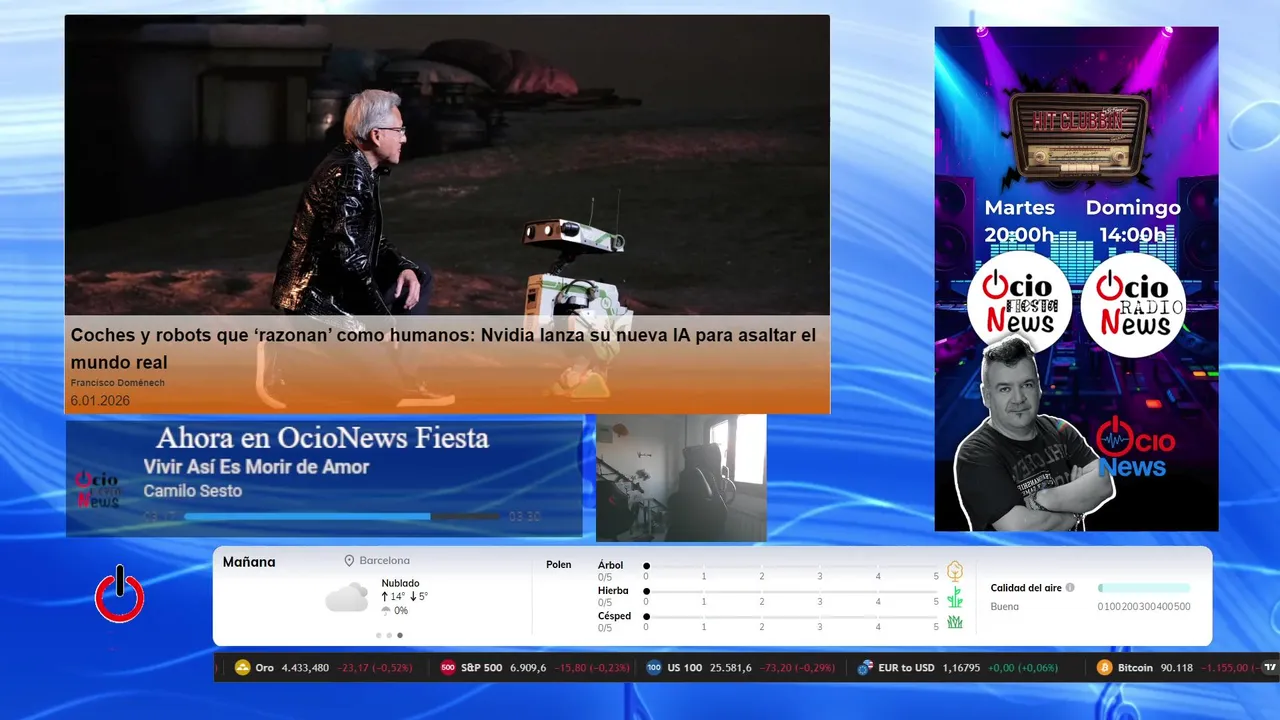Click song title Vivir Así Es Morir de Amor
Screen dimensions: 1280x720
pyautogui.click(x=256, y=467)
